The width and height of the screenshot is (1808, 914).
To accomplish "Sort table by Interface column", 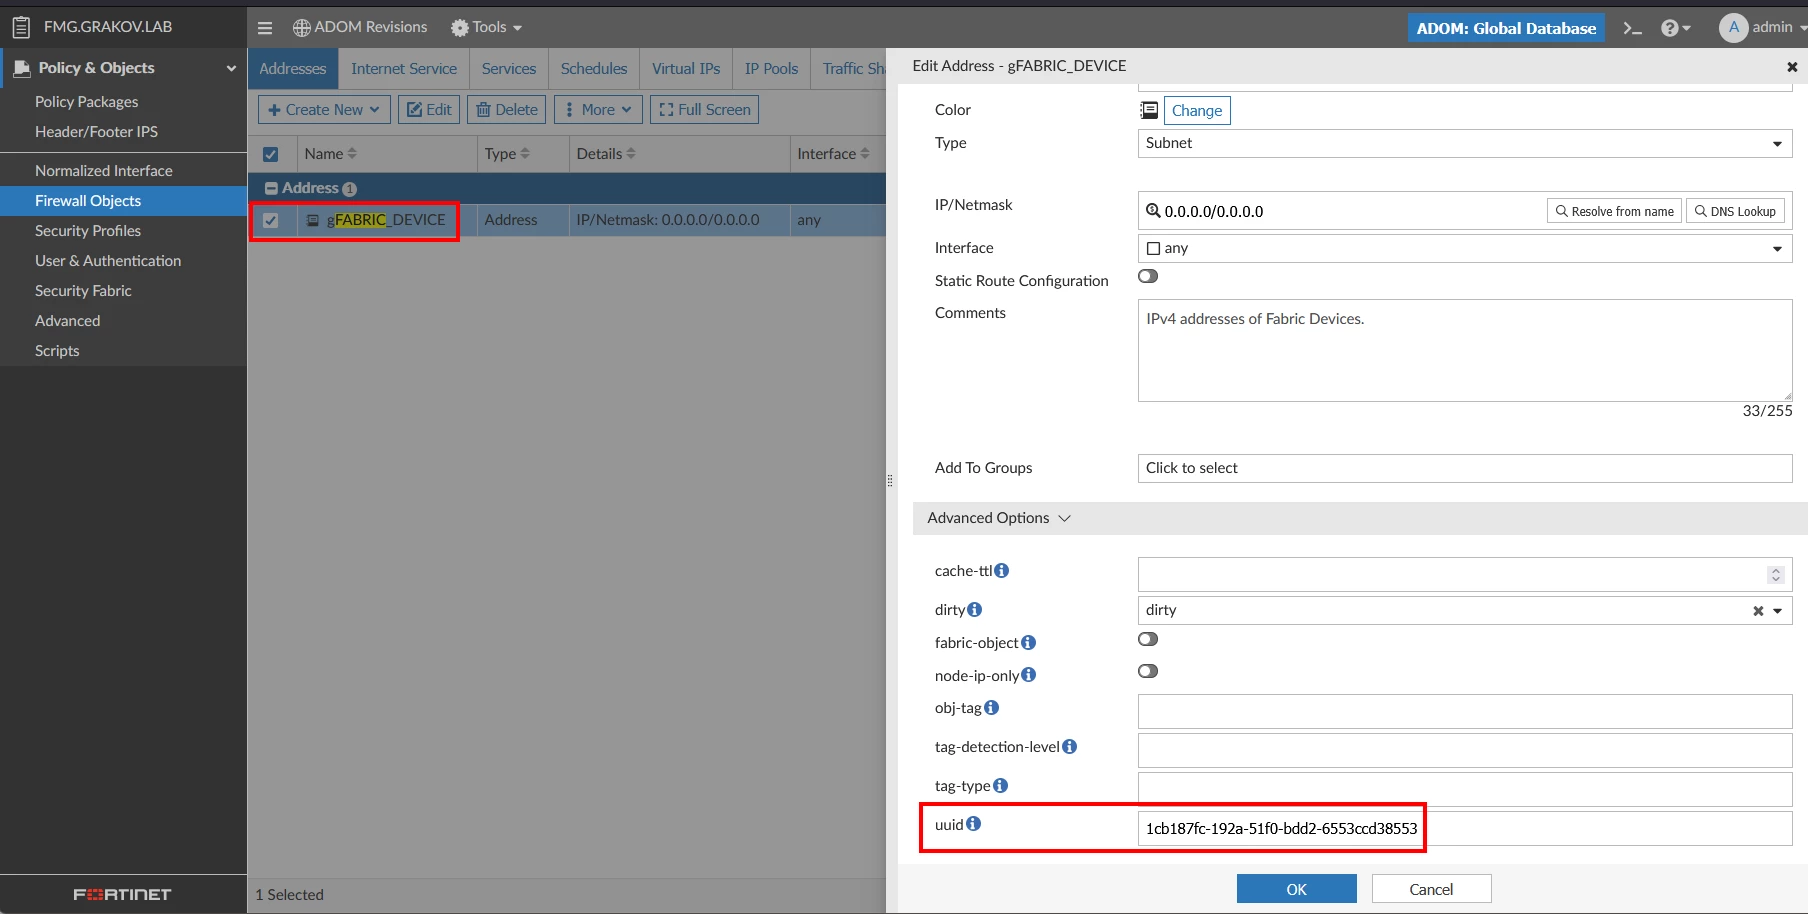I will click(x=865, y=154).
